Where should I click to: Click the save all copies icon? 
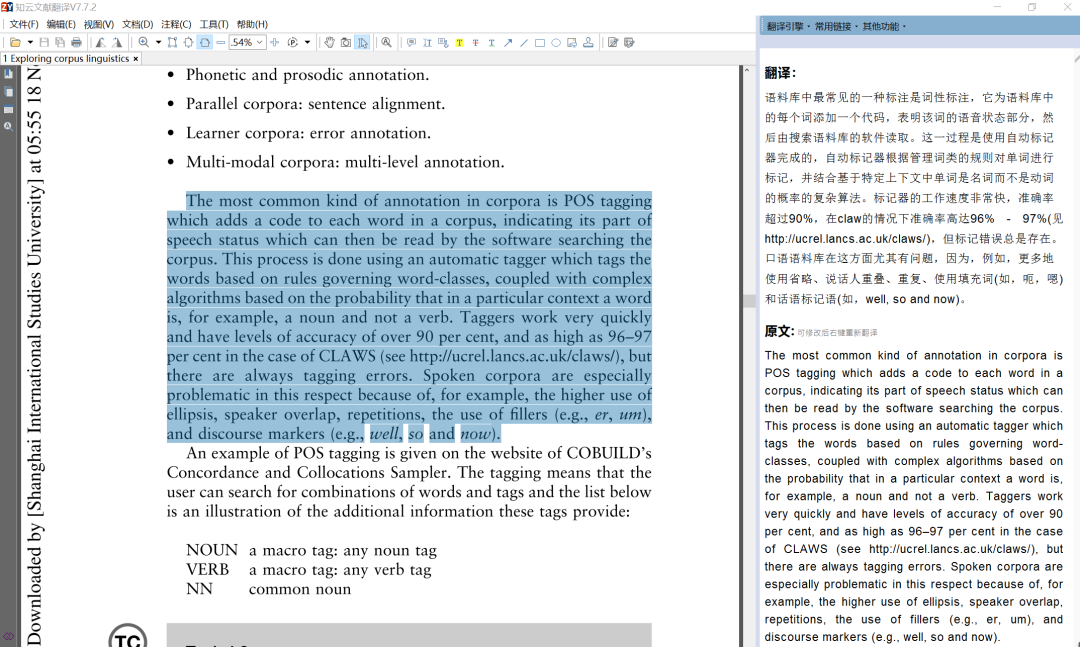tap(60, 43)
